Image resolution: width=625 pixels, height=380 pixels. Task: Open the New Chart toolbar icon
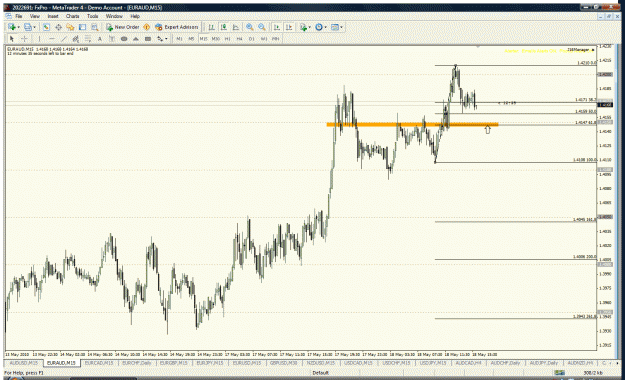coord(12,27)
